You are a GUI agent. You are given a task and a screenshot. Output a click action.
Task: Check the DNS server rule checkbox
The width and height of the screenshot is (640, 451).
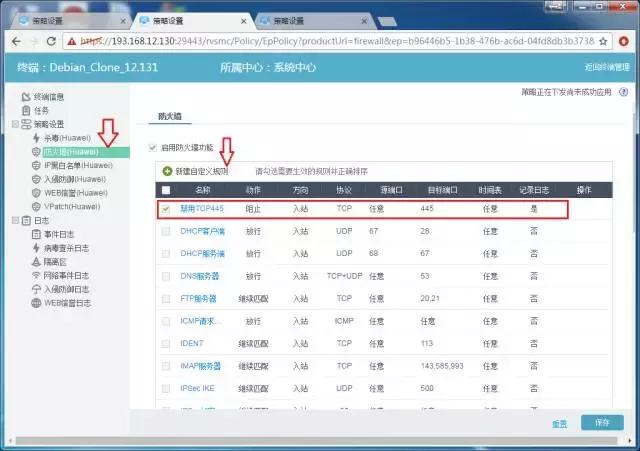(166, 276)
